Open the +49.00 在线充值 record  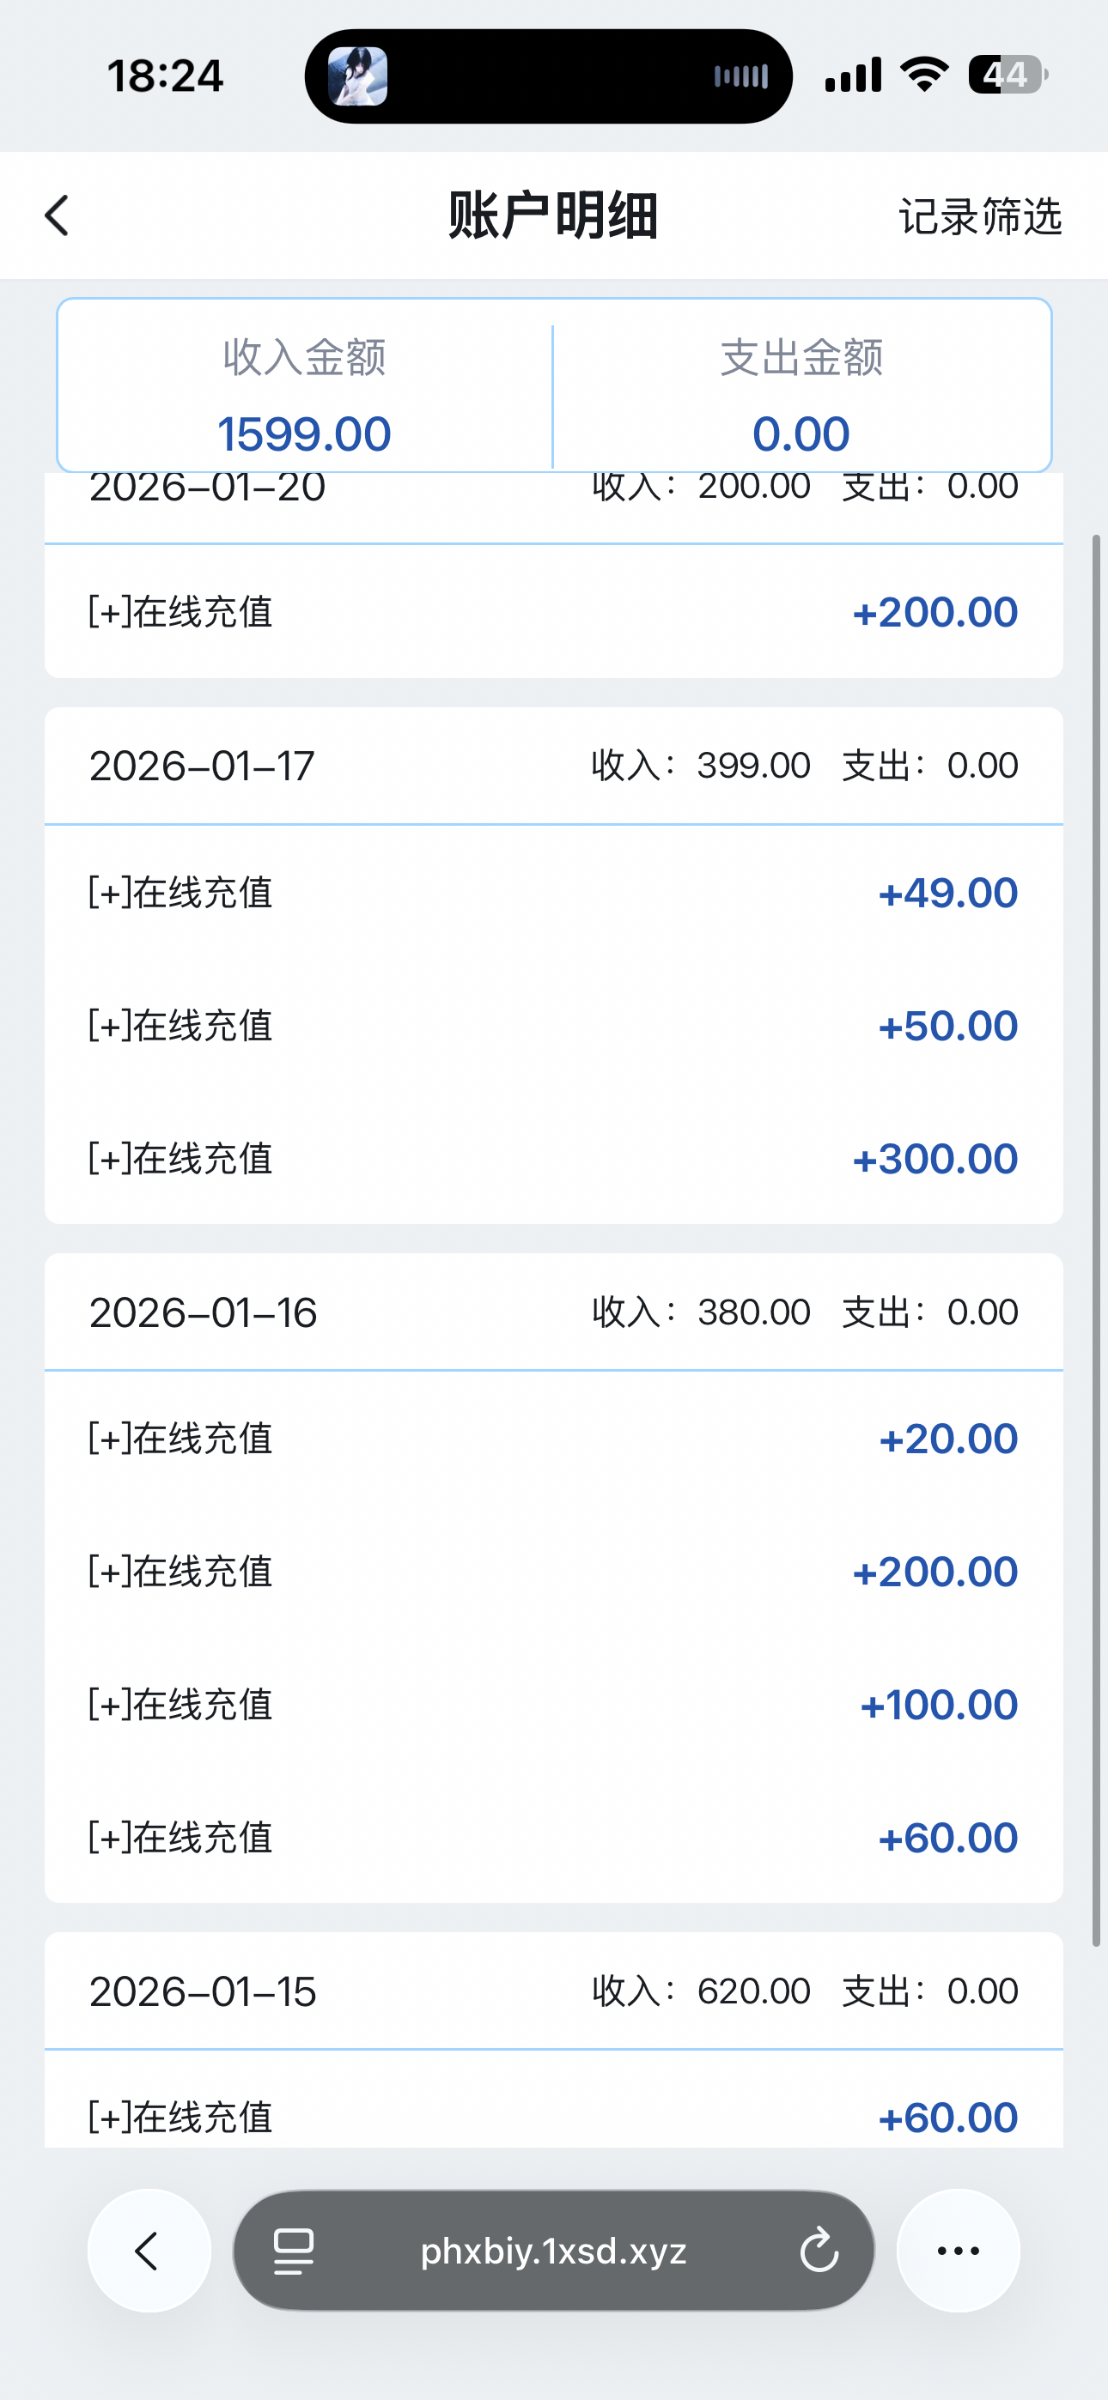click(x=553, y=892)
